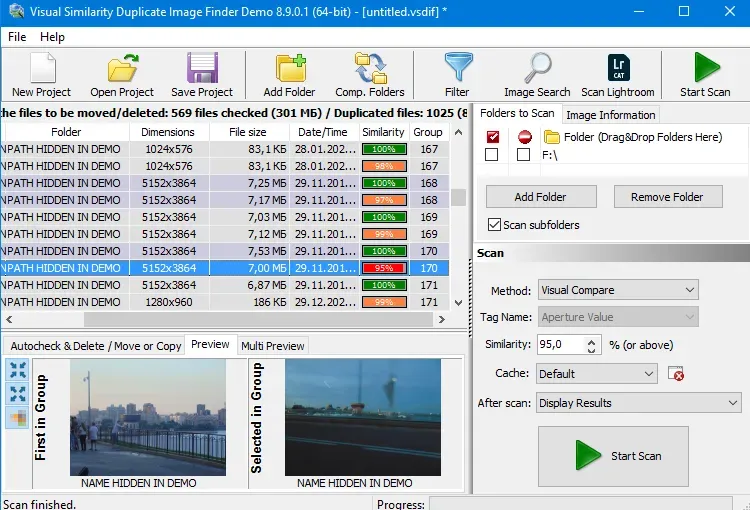Viewport: 750px width, 510px height.
Task: Click the Comp. Folders icon
Action: pos(370,69)
